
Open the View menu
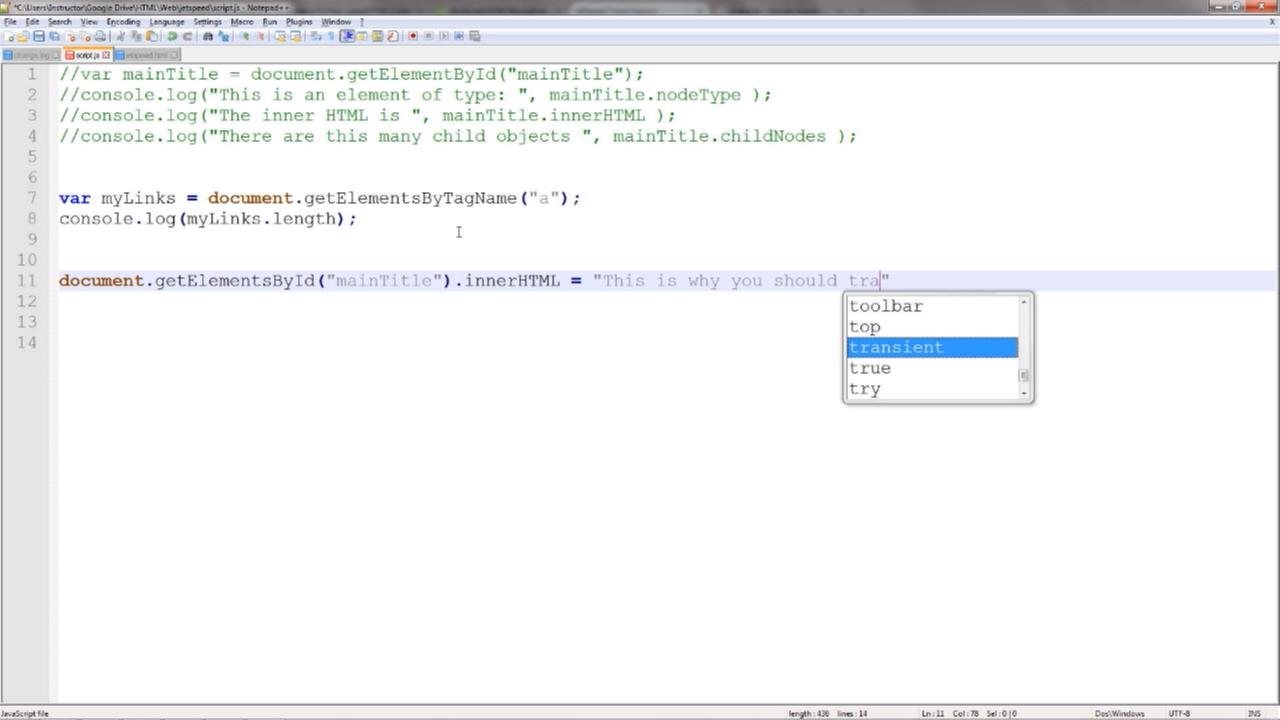(x=89, y=21)
